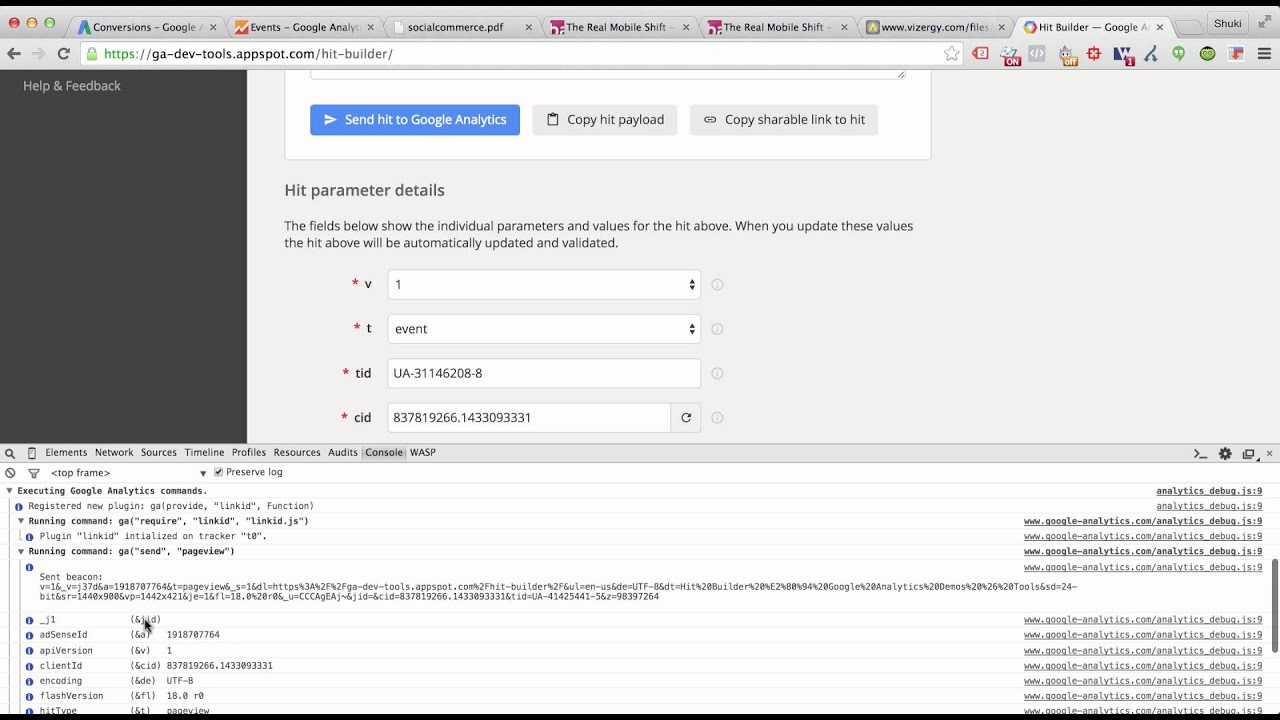Open the red tag extension showing 2
1280x720 pixels.
pos(981,54)
